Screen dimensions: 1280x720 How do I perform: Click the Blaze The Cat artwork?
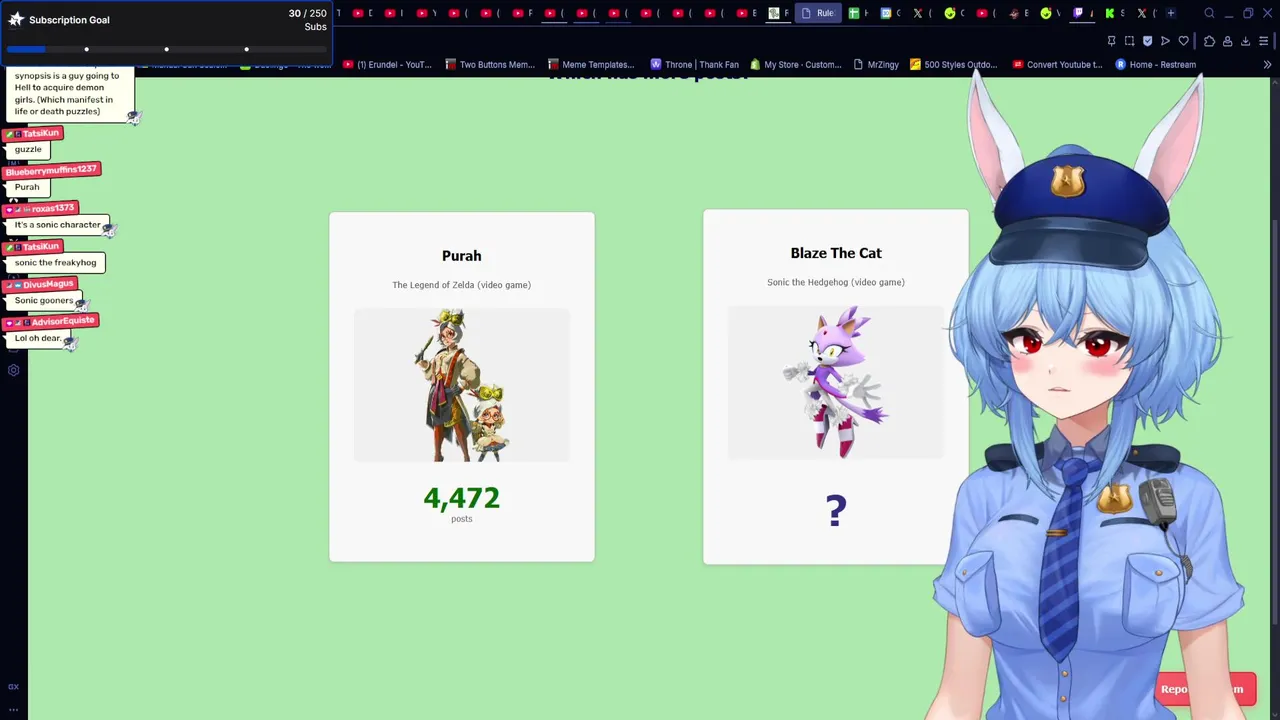point(836,383)
